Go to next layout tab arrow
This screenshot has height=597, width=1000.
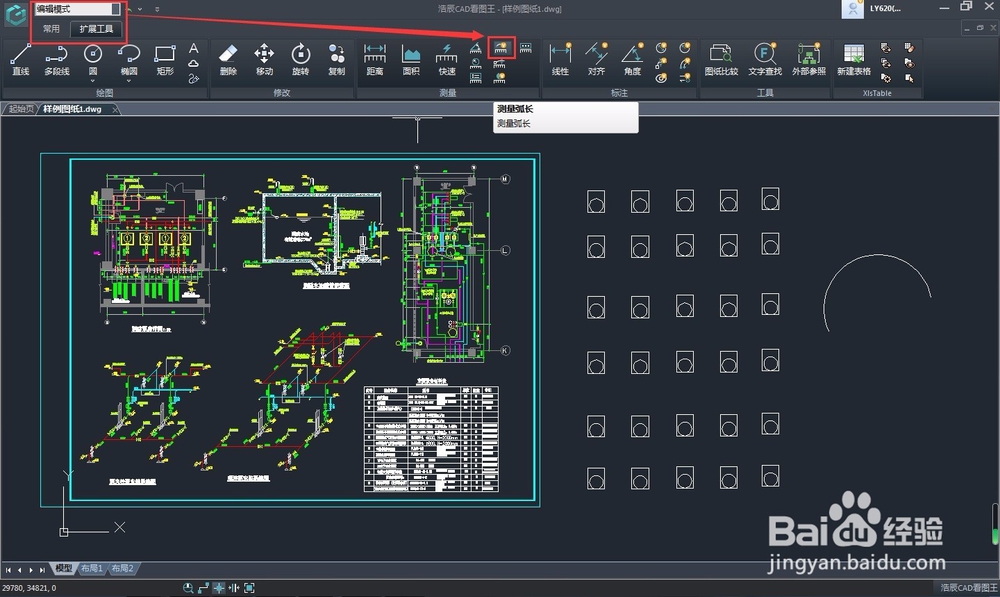point(31,570)
